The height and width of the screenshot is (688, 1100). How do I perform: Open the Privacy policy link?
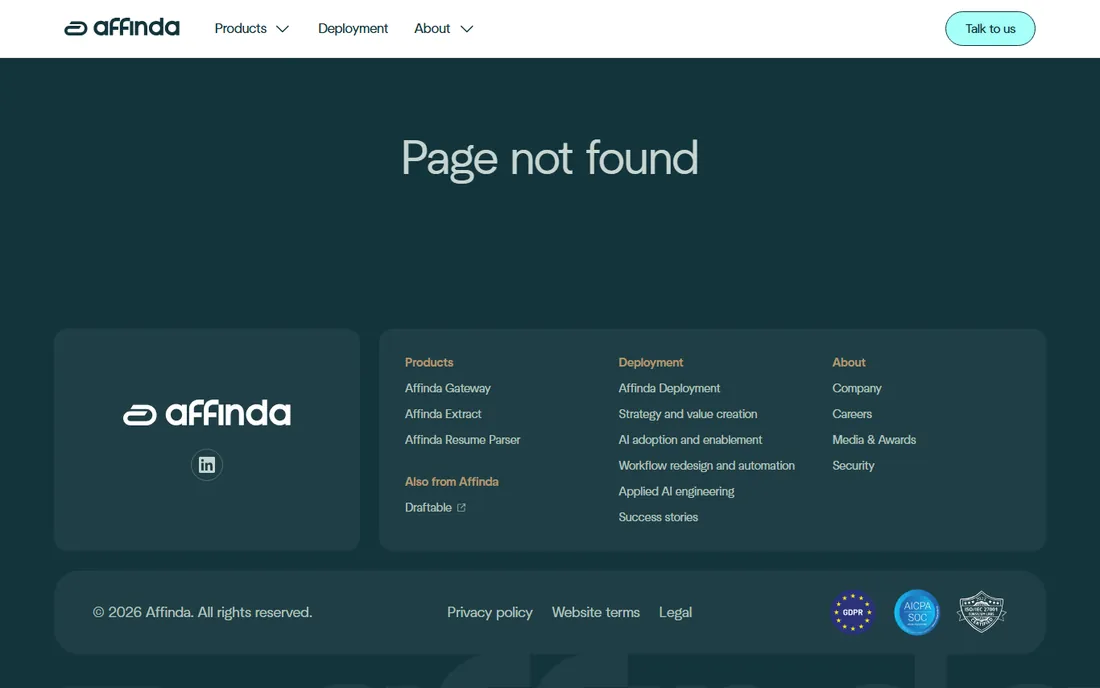[490, 612]
